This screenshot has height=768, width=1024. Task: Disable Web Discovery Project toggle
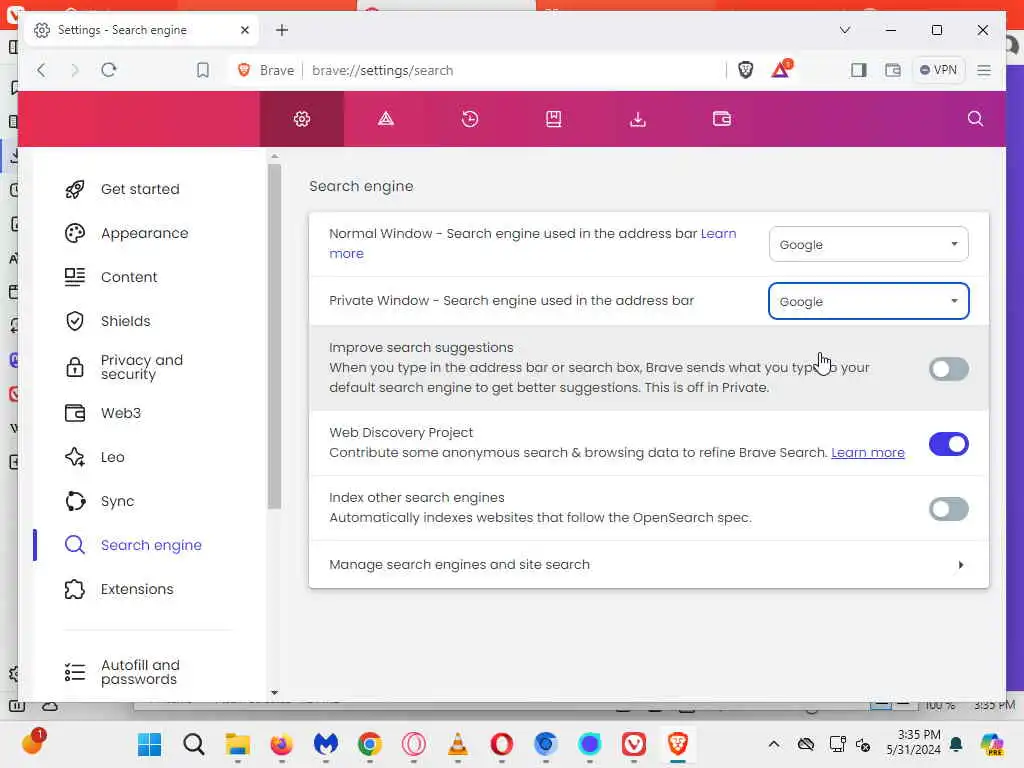(x=948, y=444)
